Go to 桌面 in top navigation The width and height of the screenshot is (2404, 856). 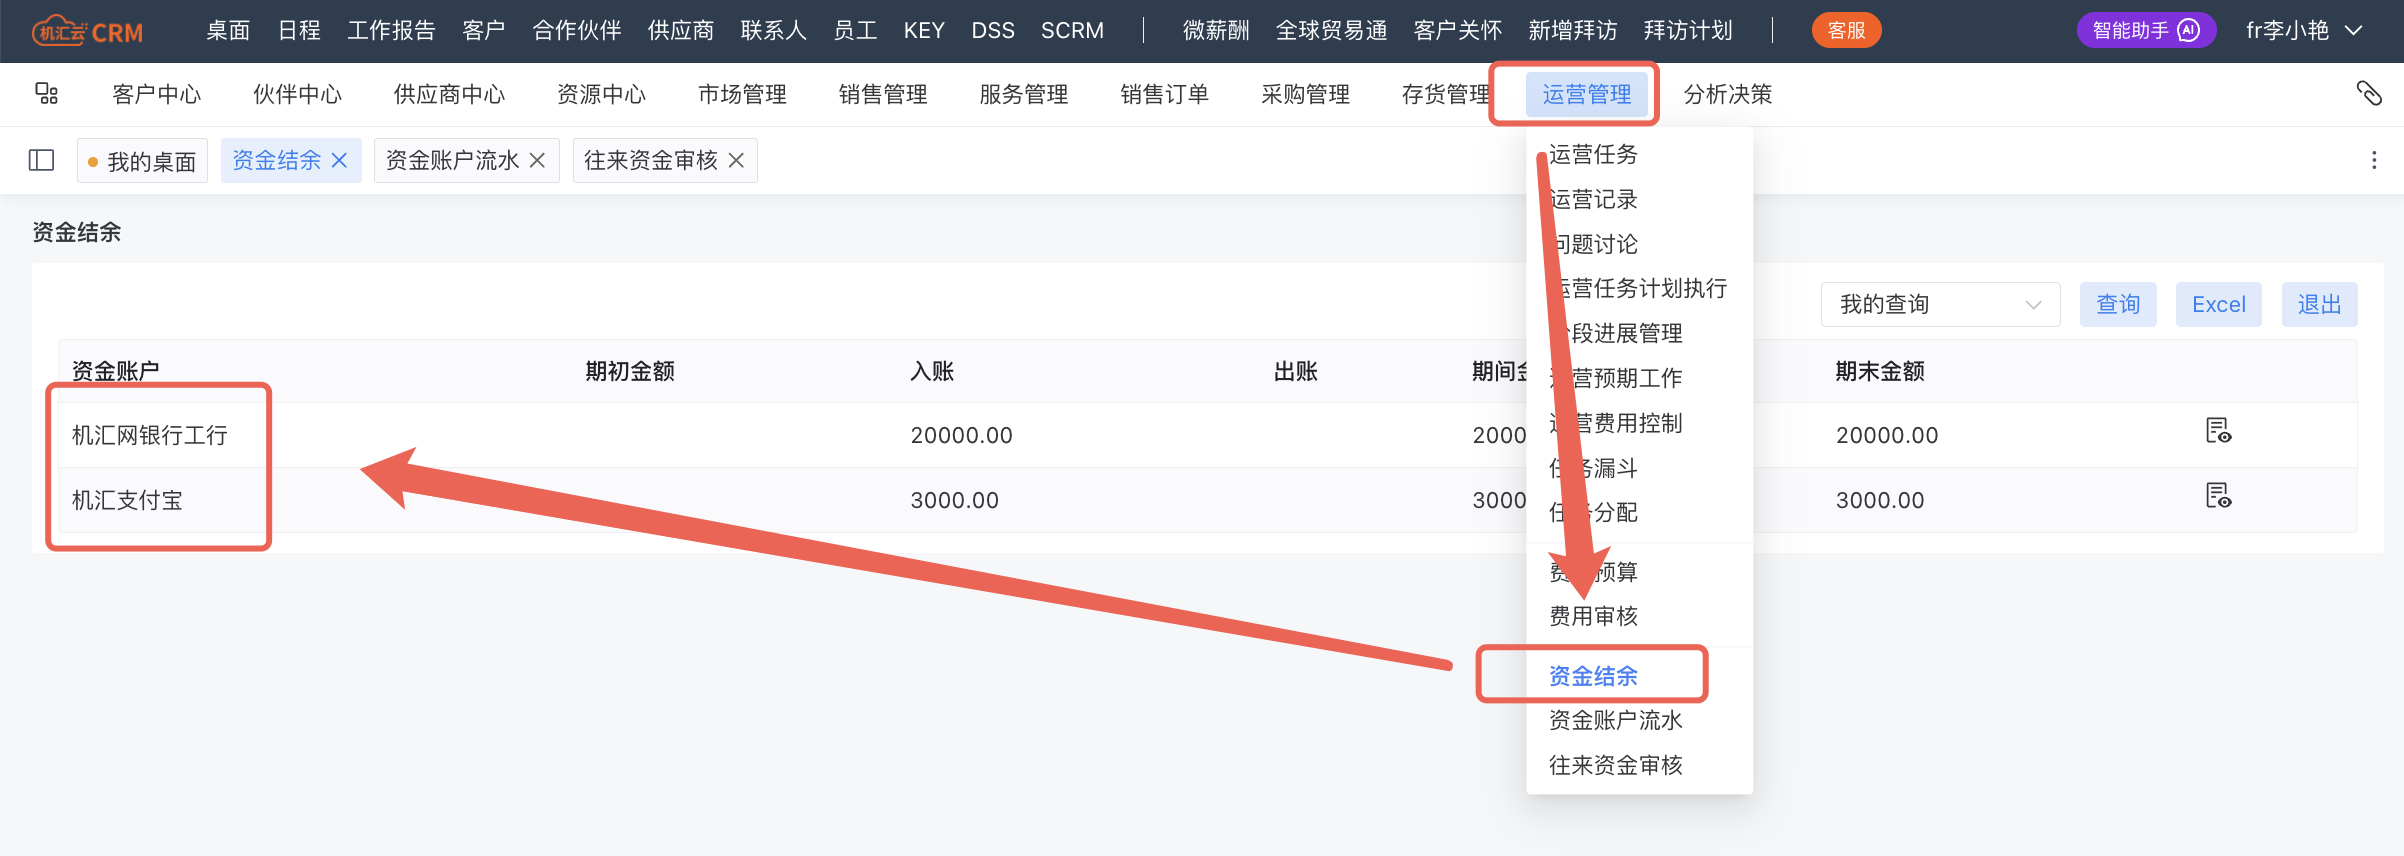[228, 31]
